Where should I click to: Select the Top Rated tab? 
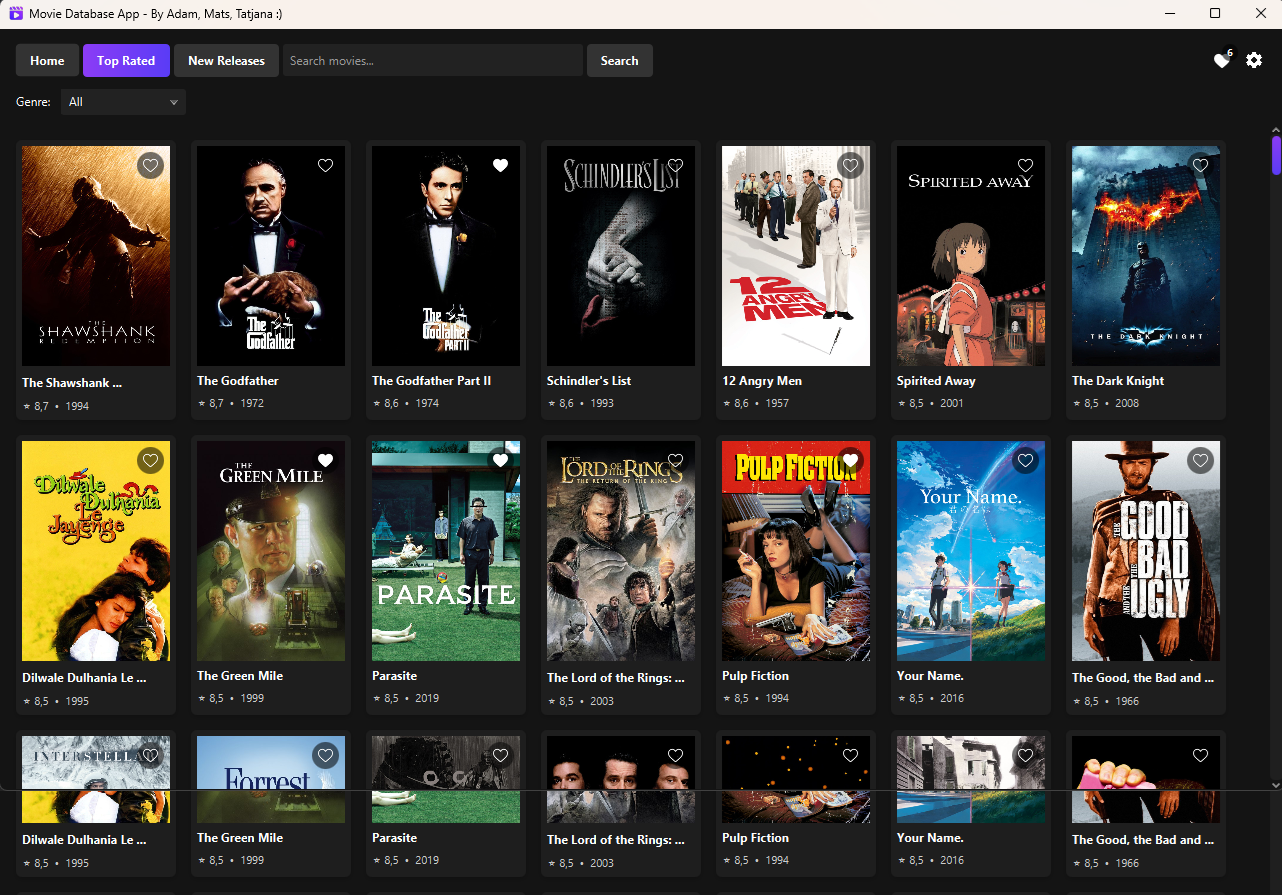(x=126, y=60)
